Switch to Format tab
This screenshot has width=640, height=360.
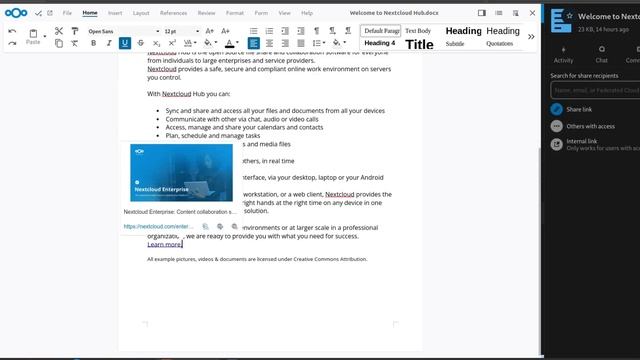tap(235, 13)
